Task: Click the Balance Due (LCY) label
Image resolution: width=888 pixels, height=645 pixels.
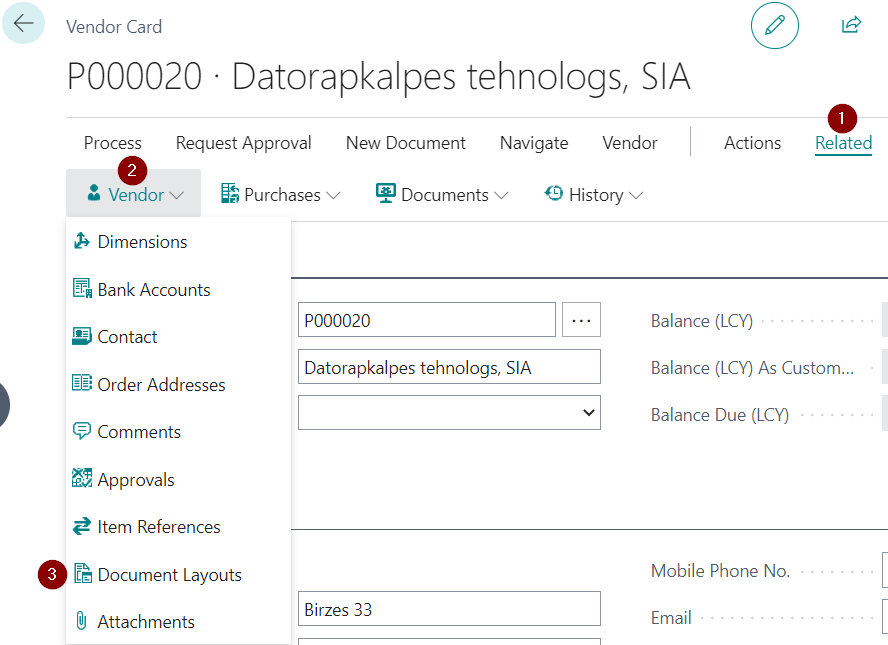Action: (x=720, y=415)
